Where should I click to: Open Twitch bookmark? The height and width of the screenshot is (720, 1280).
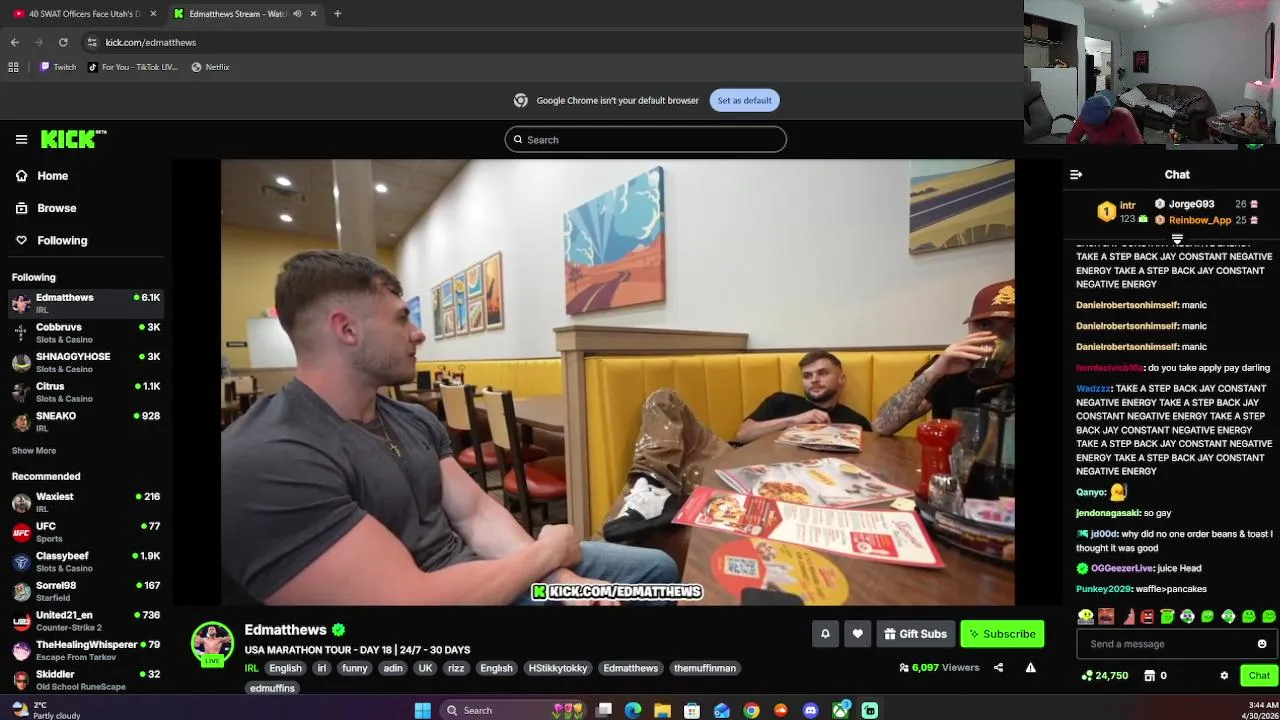click(58, 67)
